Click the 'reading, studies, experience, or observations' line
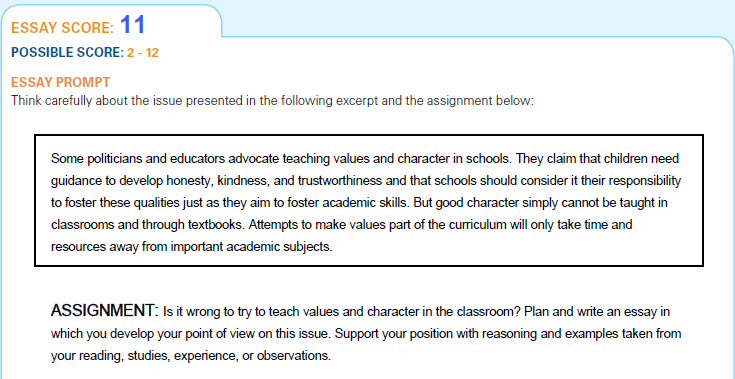Image resolution: width=735 pixels, height=379 pixels. click(190, 356)
